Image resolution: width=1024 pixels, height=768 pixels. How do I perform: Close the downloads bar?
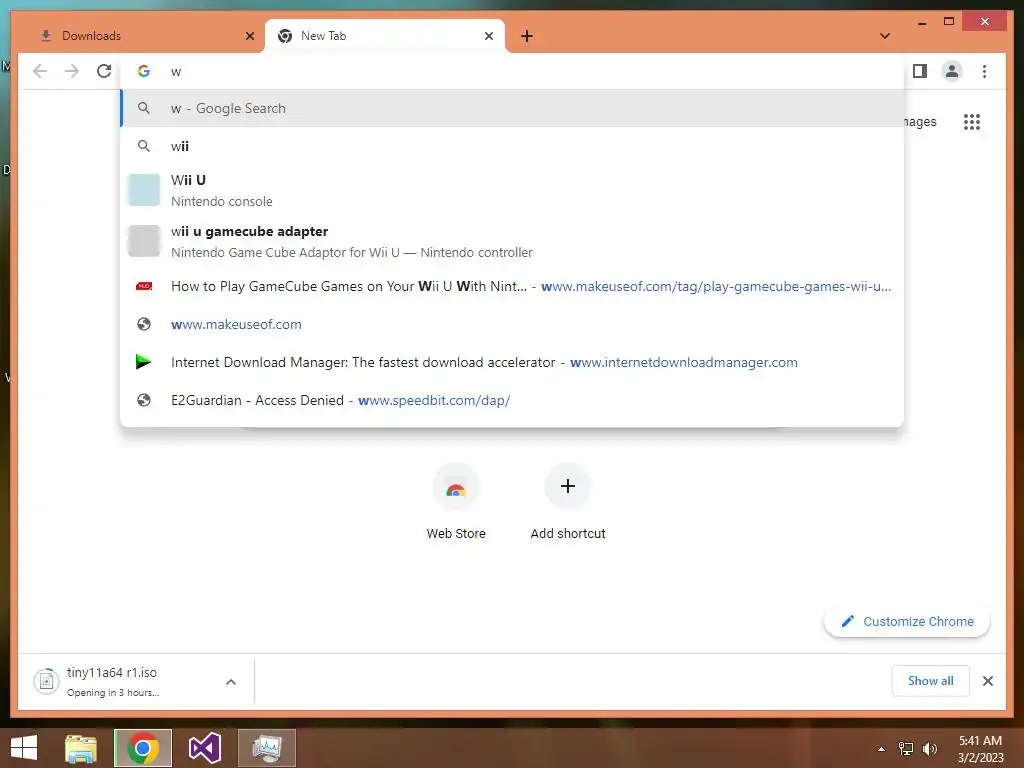(987, 681)
